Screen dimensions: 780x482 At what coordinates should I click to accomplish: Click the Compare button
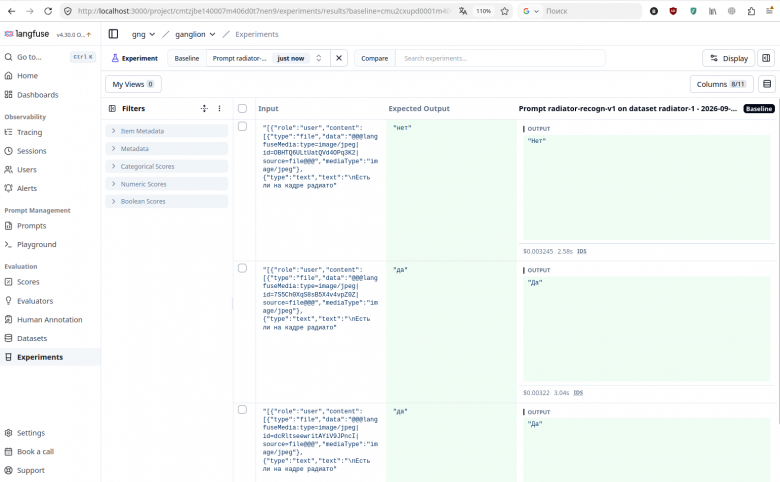(x=375, y=58)
